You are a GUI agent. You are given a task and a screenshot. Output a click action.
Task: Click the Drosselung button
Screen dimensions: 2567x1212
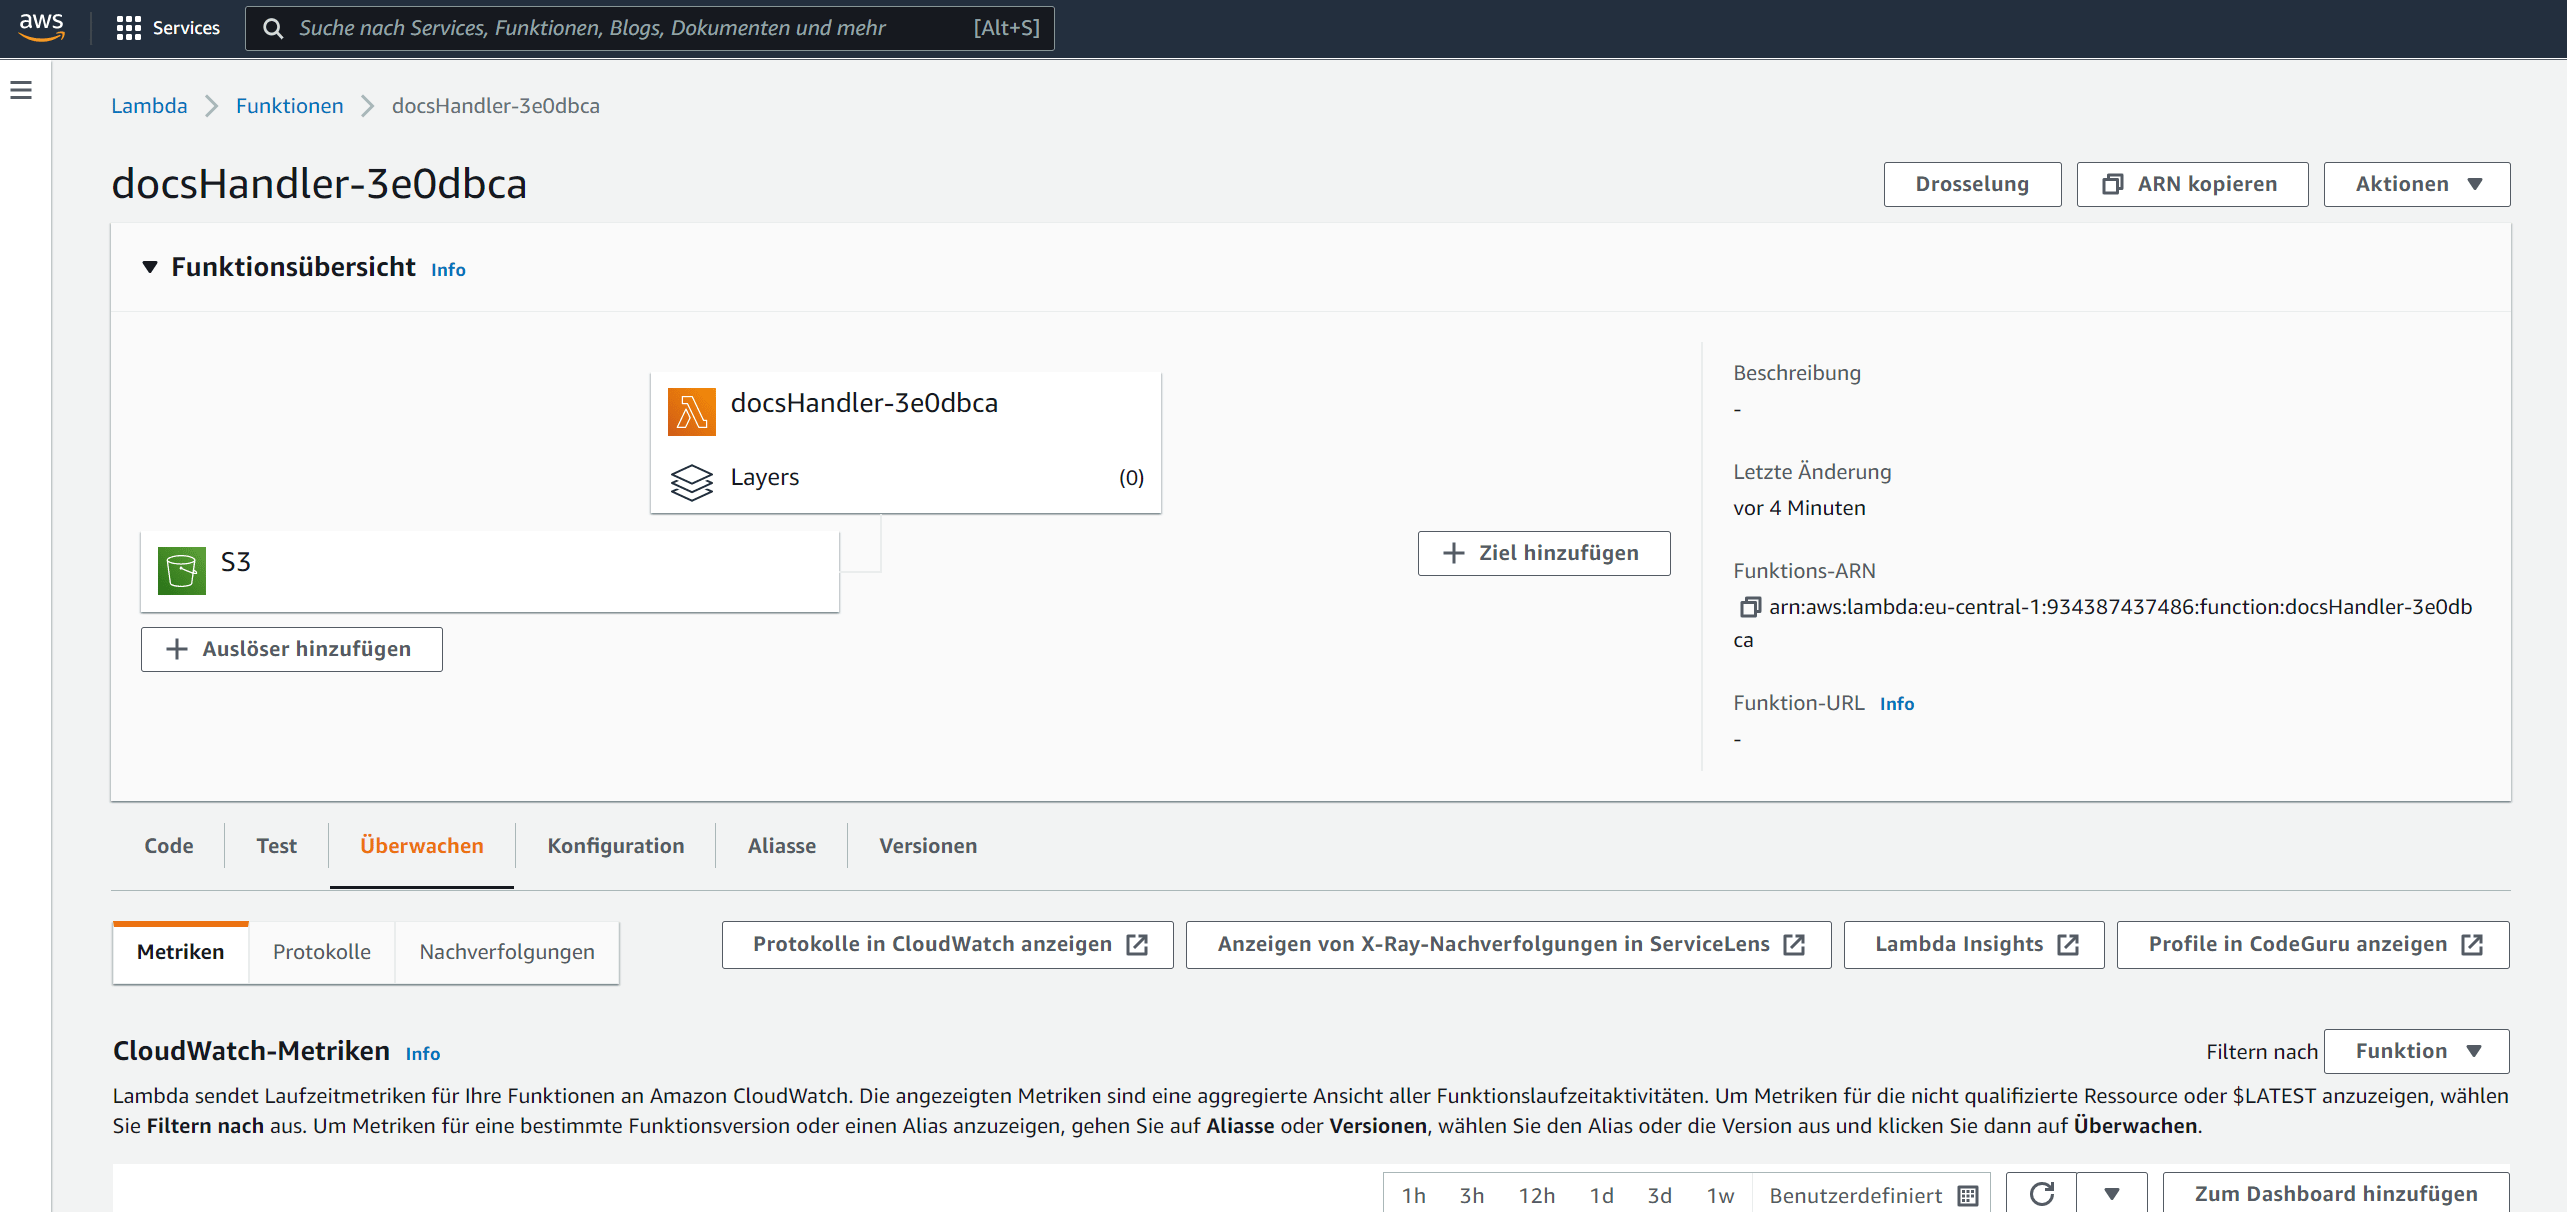point(1972,184)
